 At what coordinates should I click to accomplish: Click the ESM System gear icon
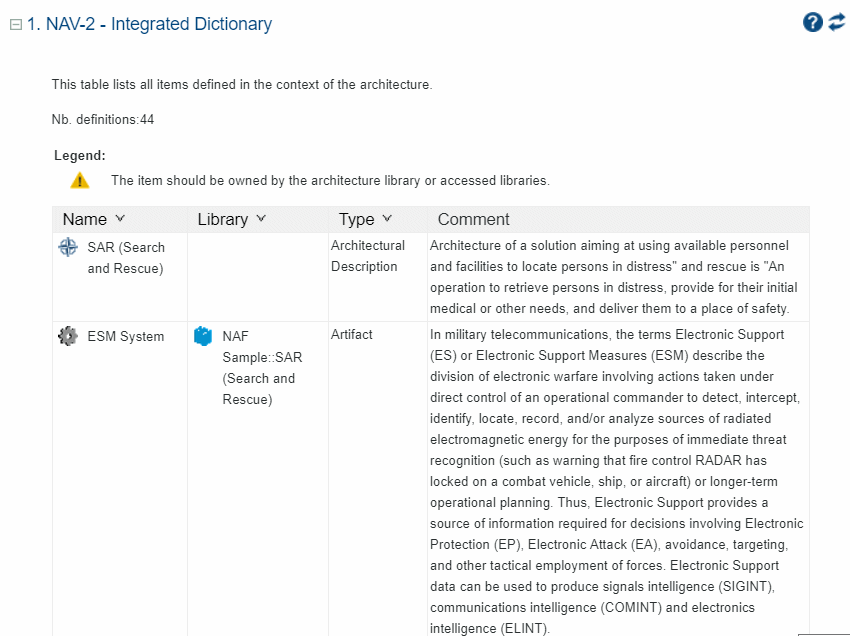click(68, 337)
